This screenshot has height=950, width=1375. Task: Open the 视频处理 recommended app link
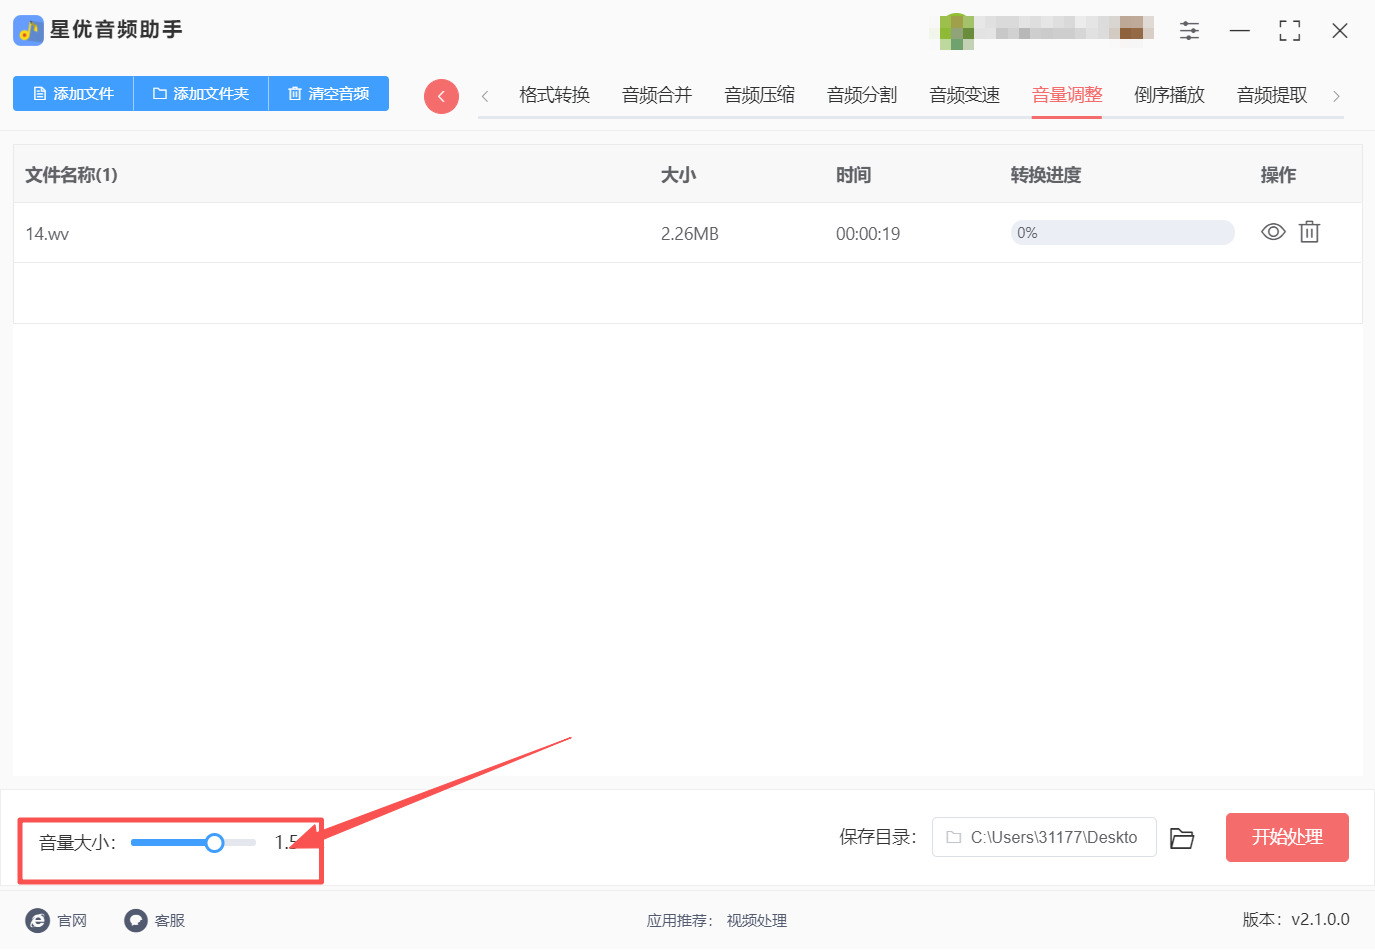tap(757, 921)
